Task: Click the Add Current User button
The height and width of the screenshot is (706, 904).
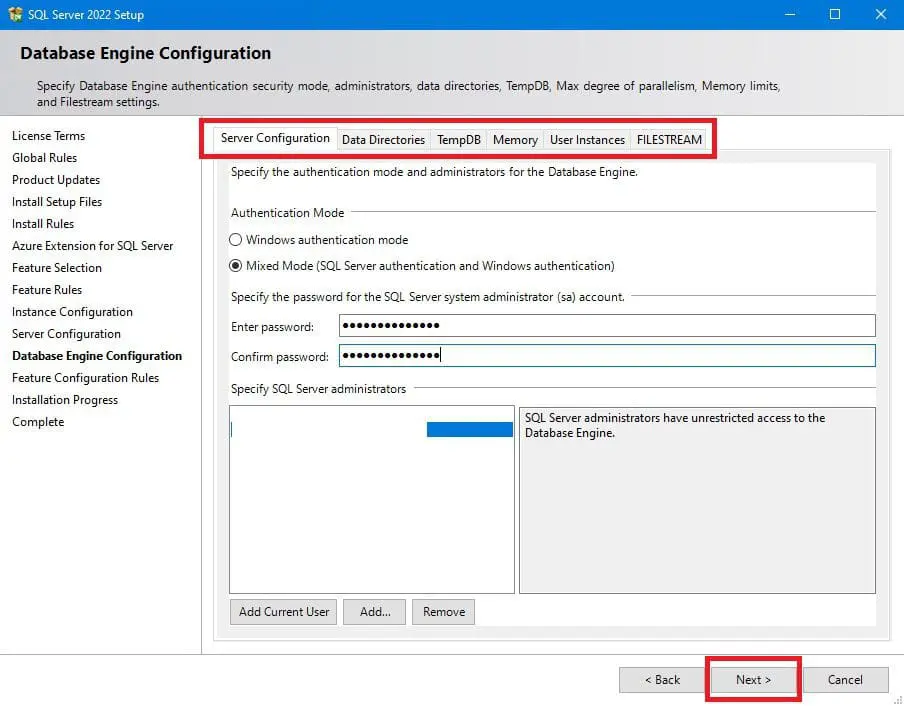Action: coord(283,611)
